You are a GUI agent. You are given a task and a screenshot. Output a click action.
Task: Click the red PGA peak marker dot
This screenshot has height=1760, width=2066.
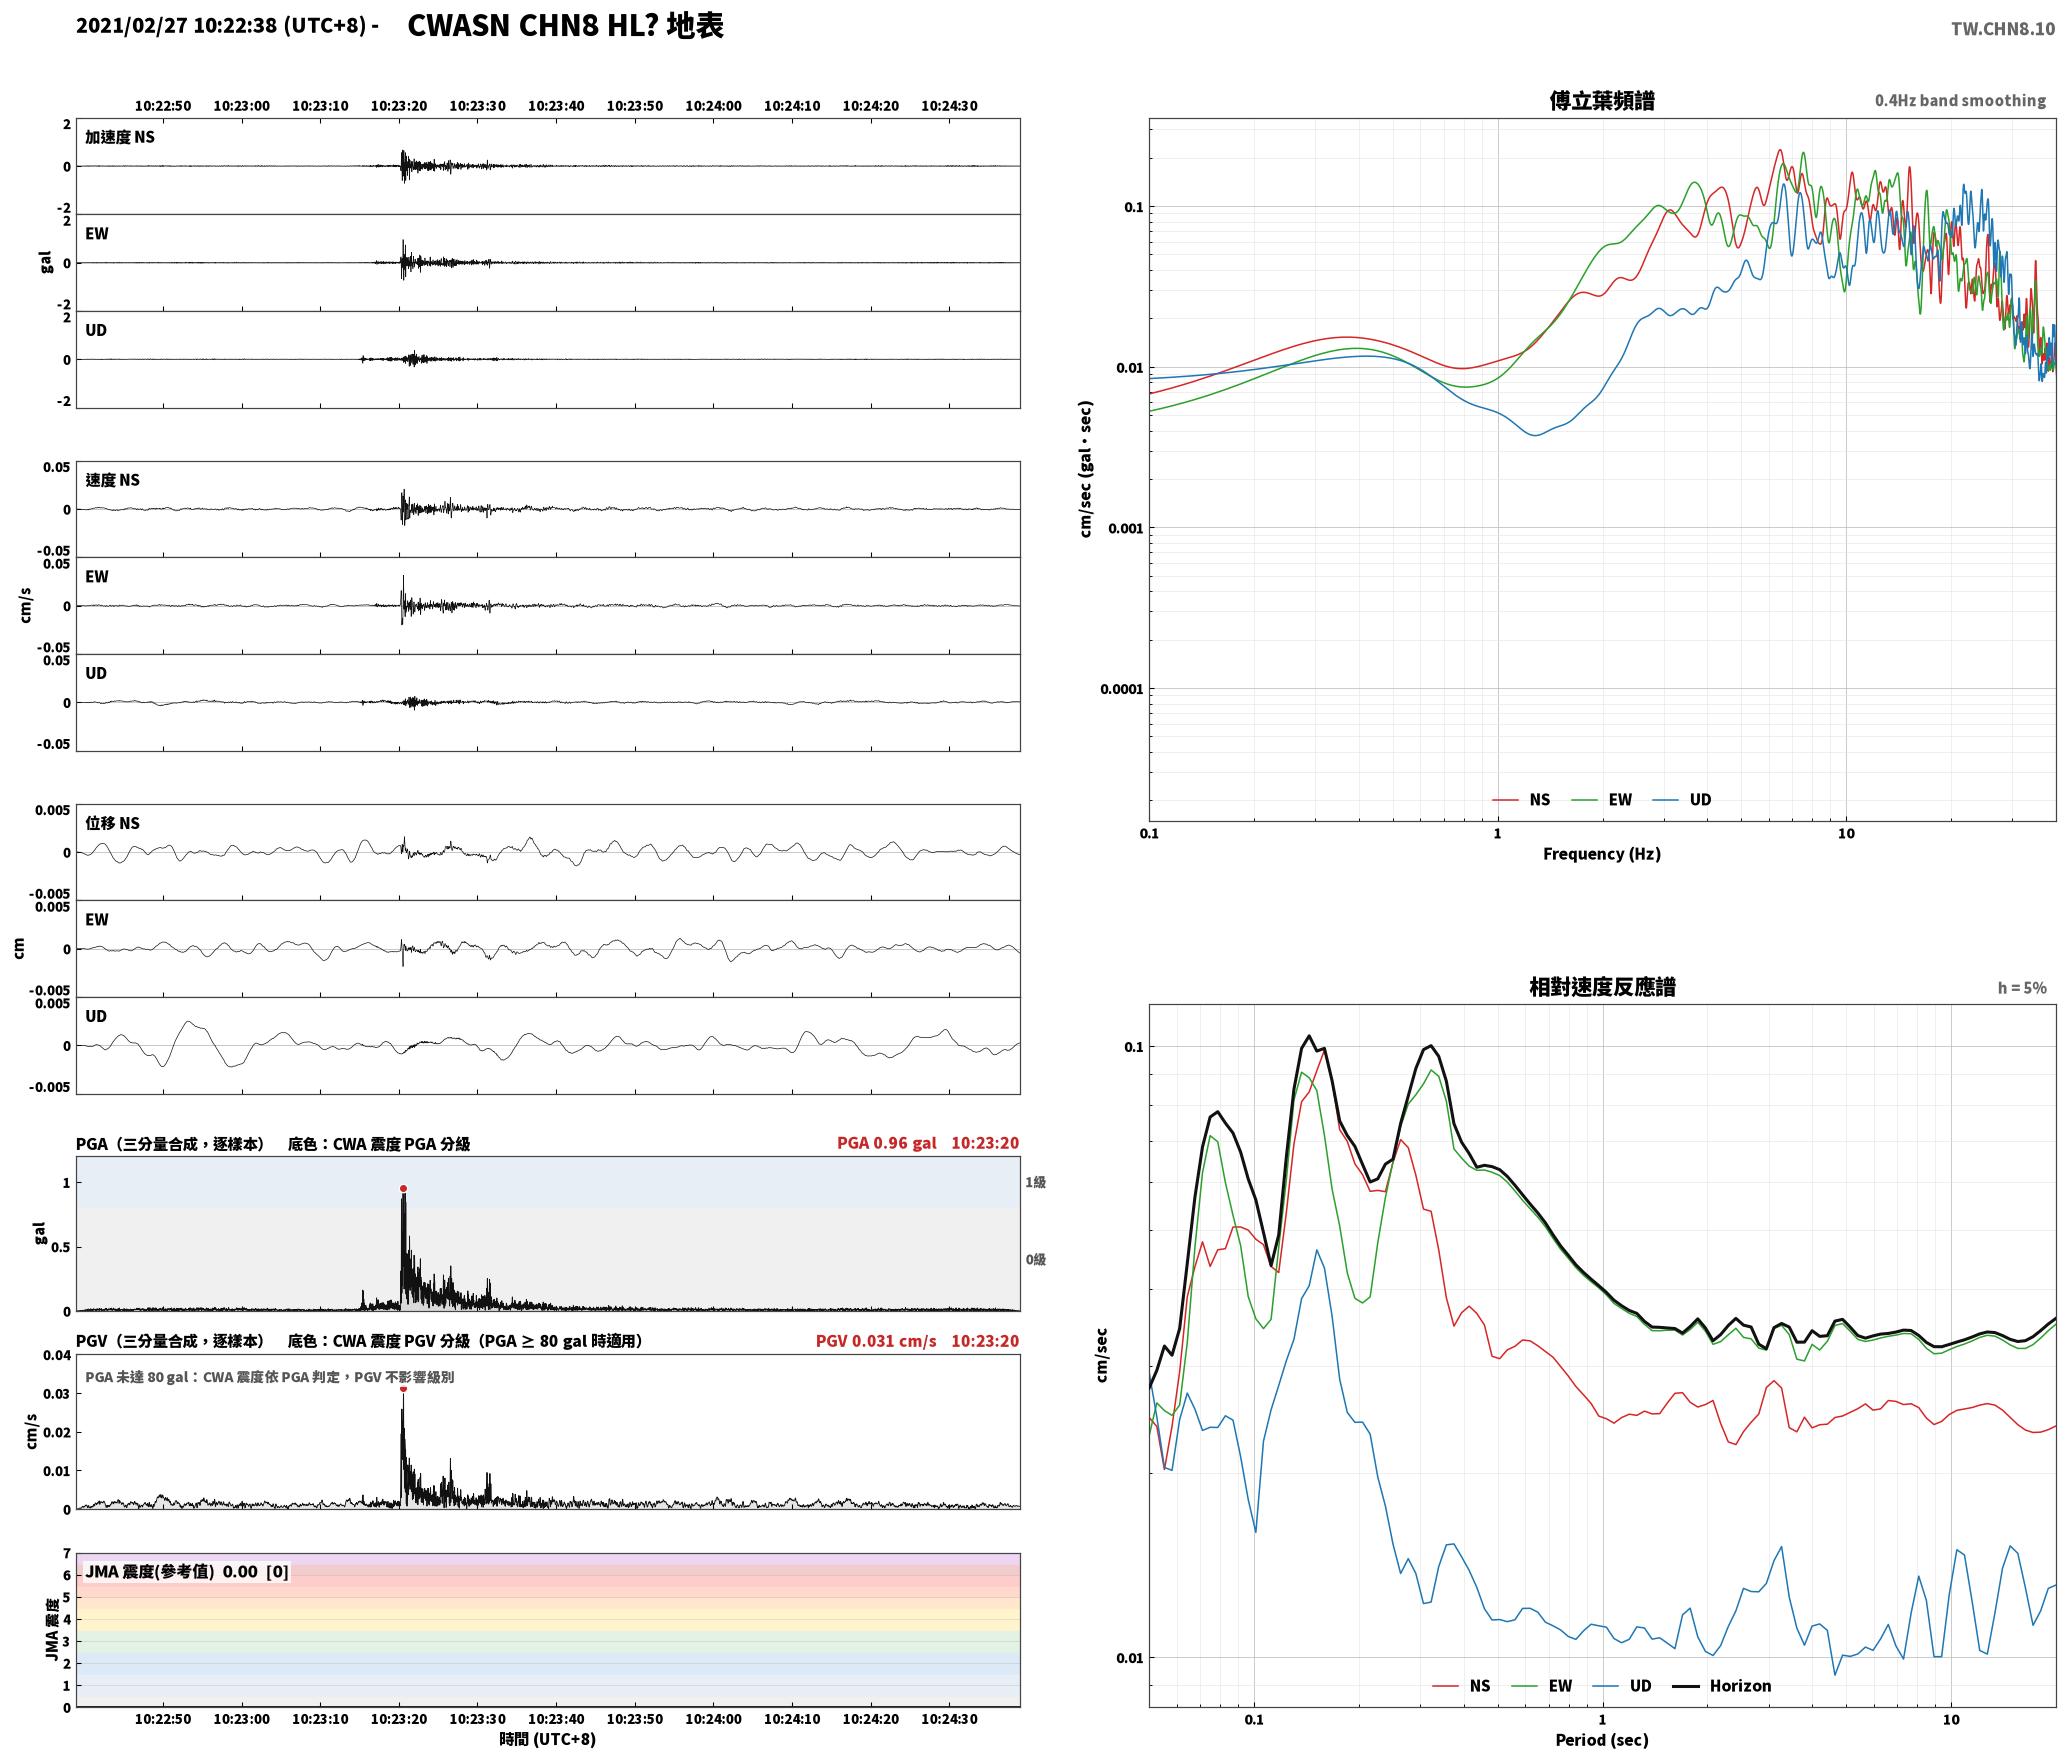[x=403, y=1189]
